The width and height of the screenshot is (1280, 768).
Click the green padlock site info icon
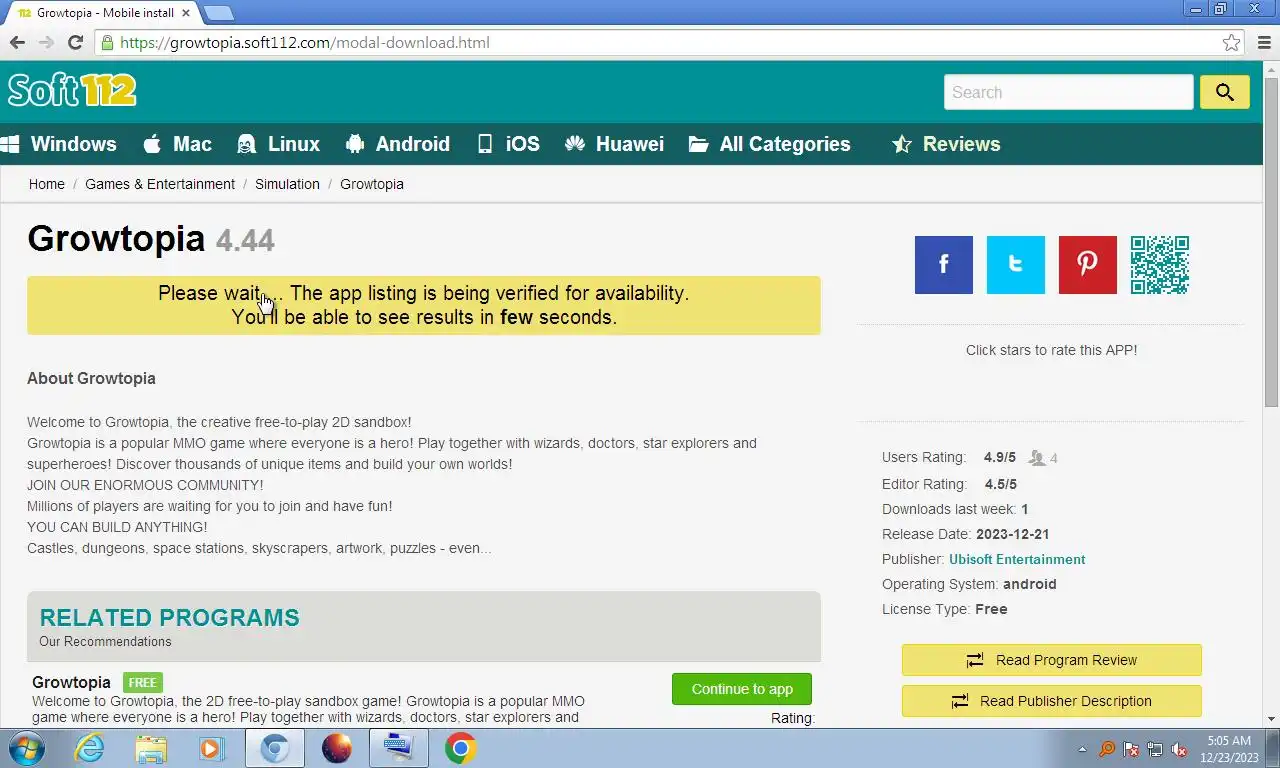(x=107, y=42)
